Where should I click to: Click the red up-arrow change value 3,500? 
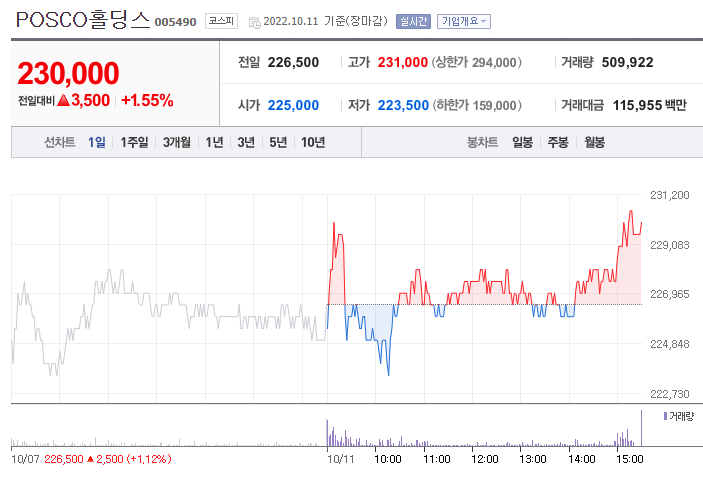click(x=84, y=100)
